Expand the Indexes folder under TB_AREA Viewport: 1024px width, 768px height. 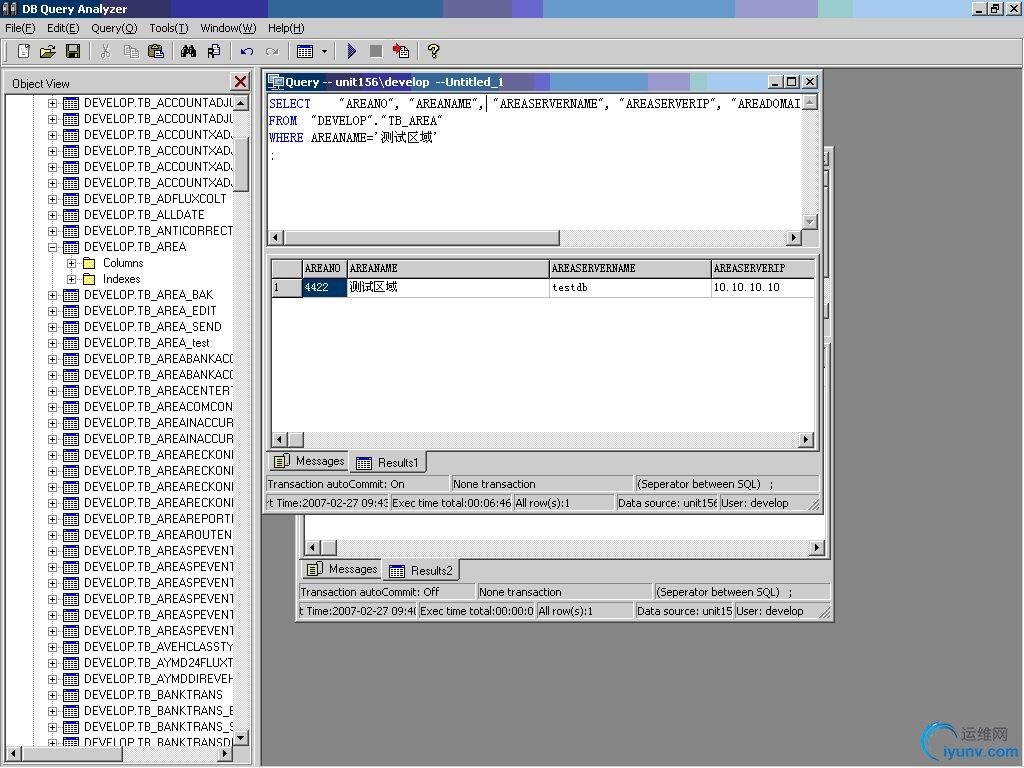(x=72, y=280)
